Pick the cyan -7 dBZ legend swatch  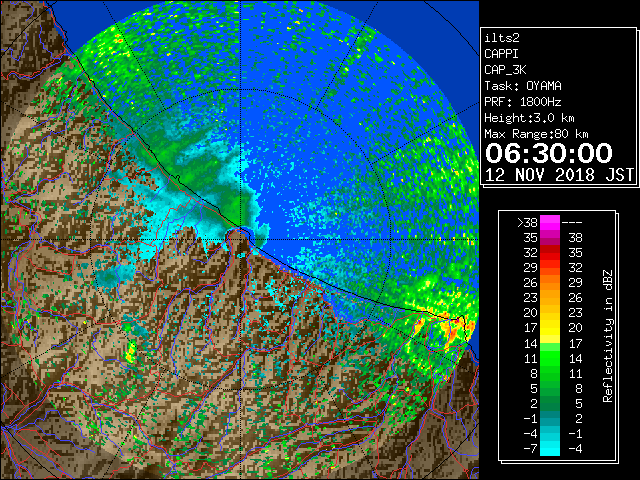(550, 448)
